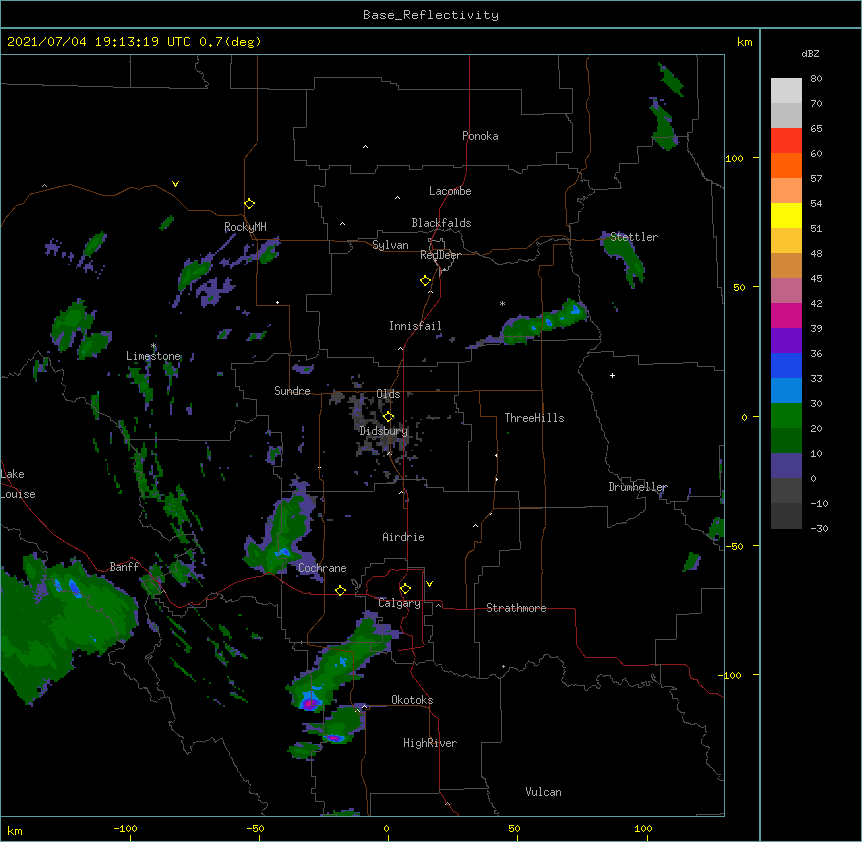Click the light gray 70-80 dBZ swatch
The image size is (862, 842).
pyautogui.click(x=786, y=91)
